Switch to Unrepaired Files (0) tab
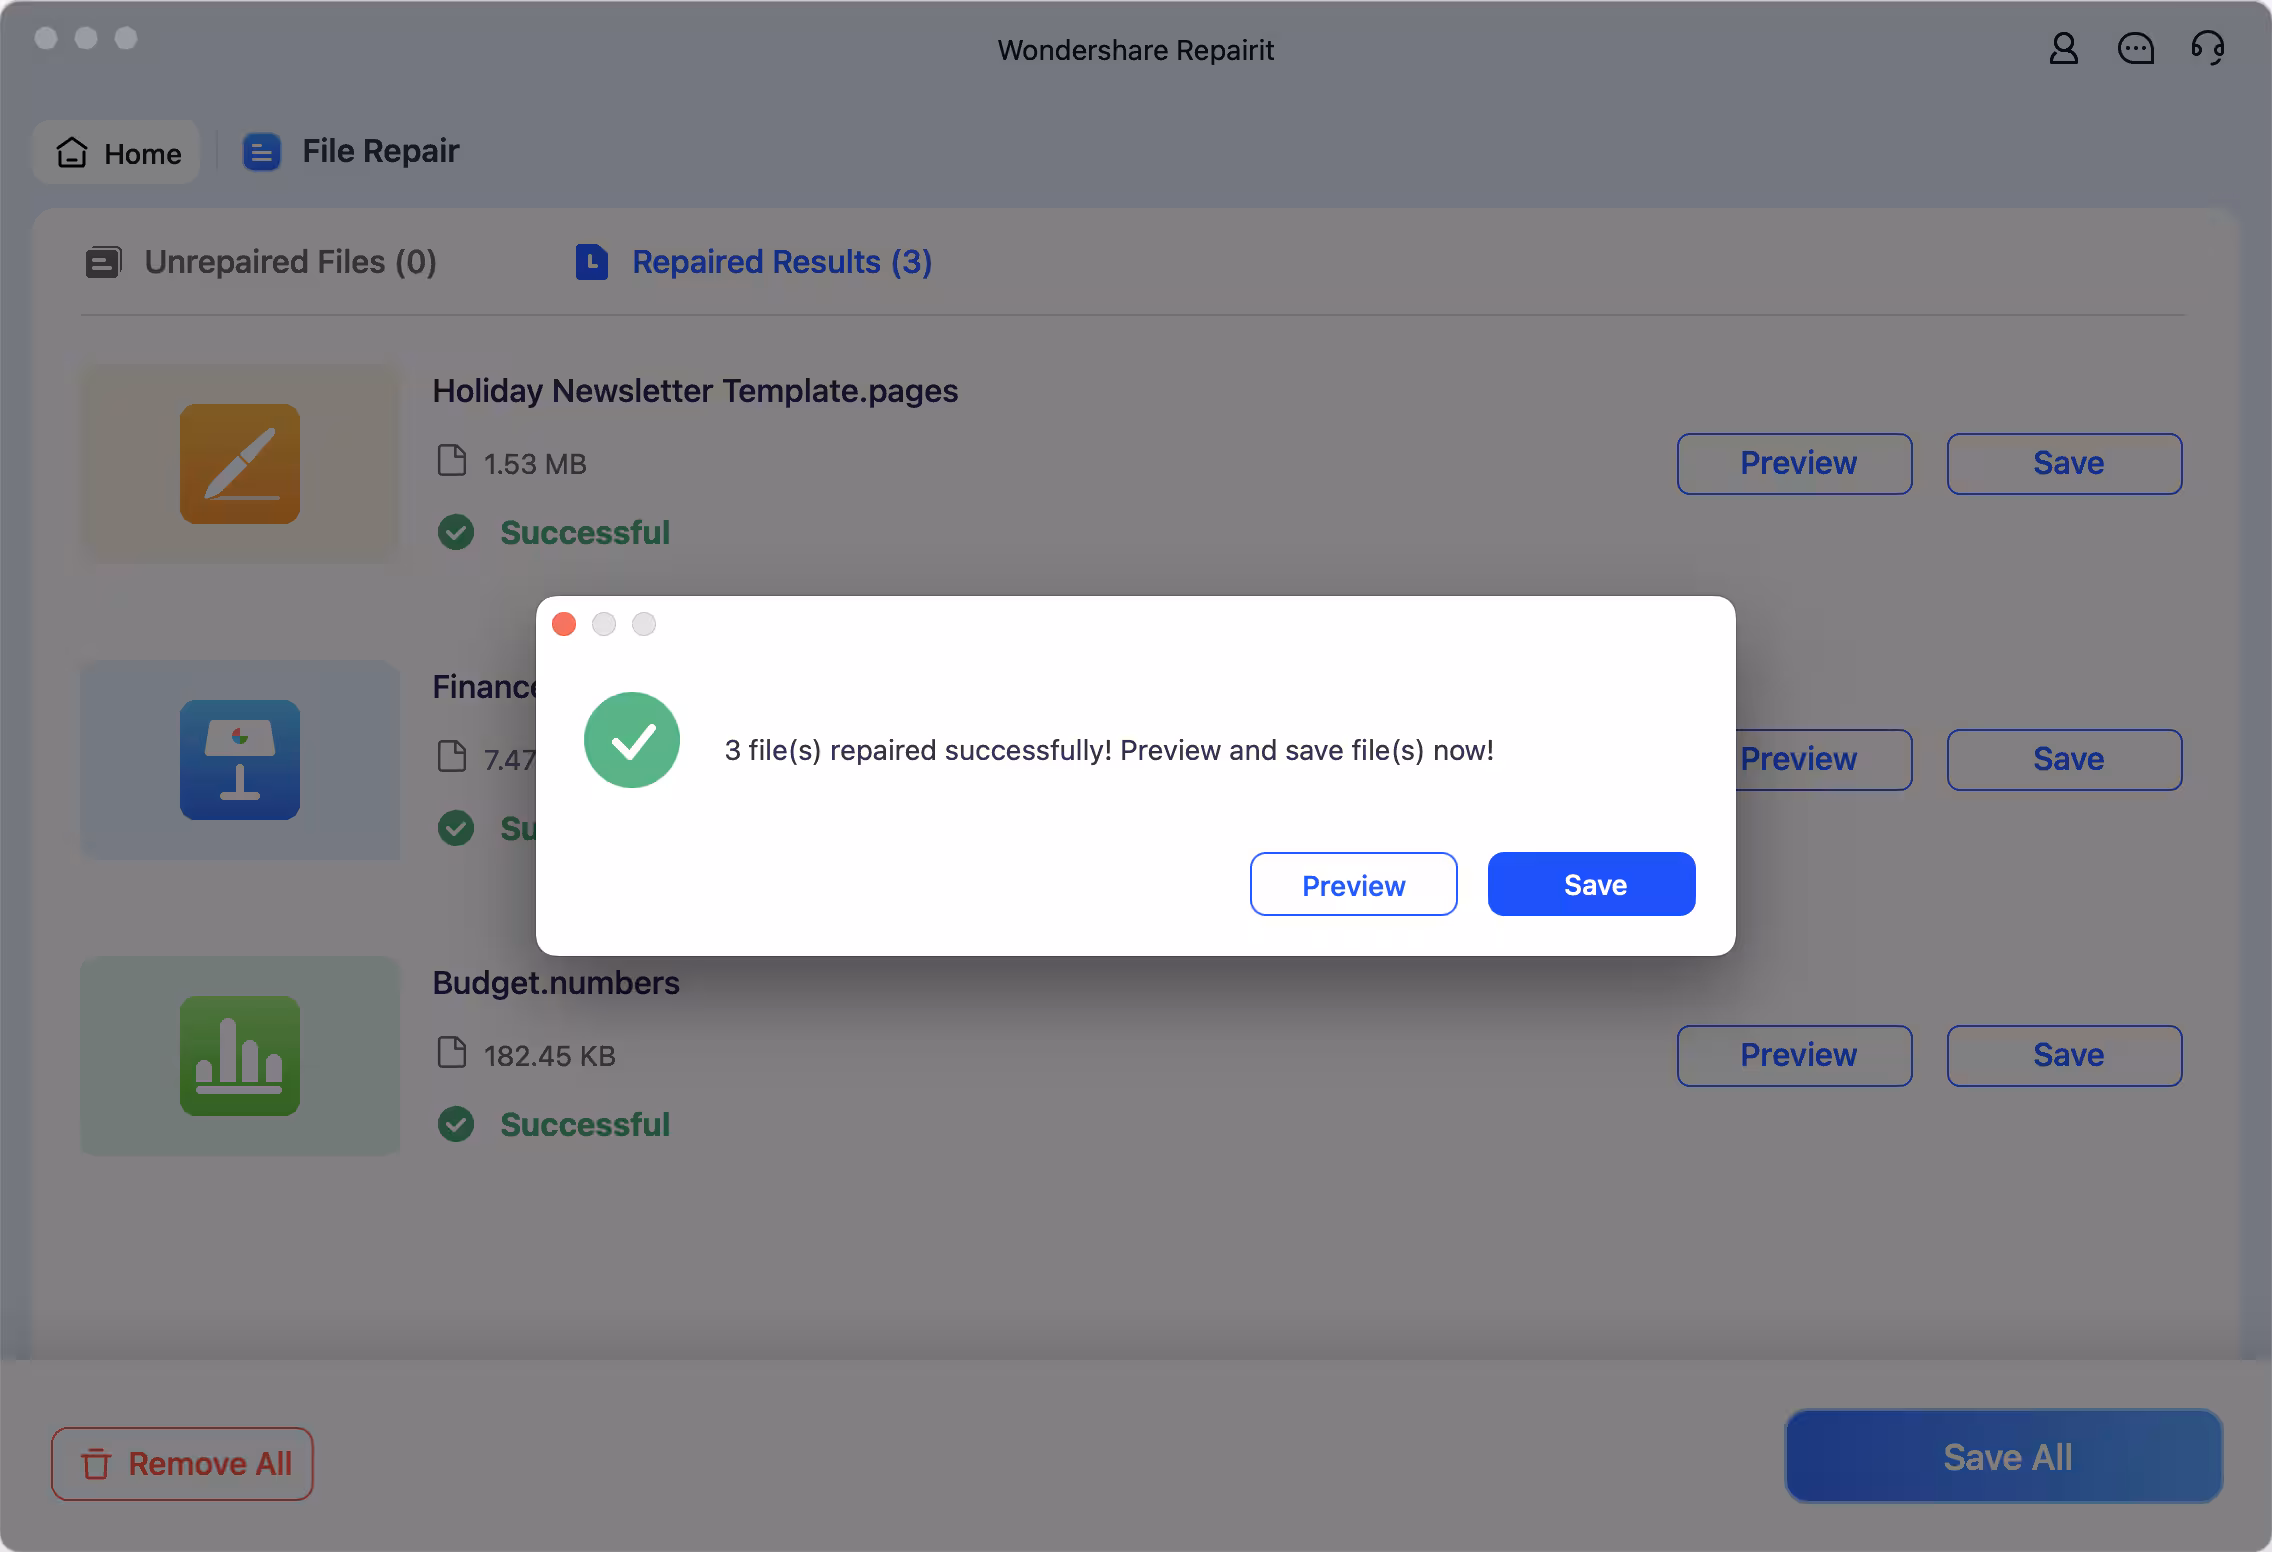The width and height of the screenshot is (2272, 1552). [x=260, y=262]
